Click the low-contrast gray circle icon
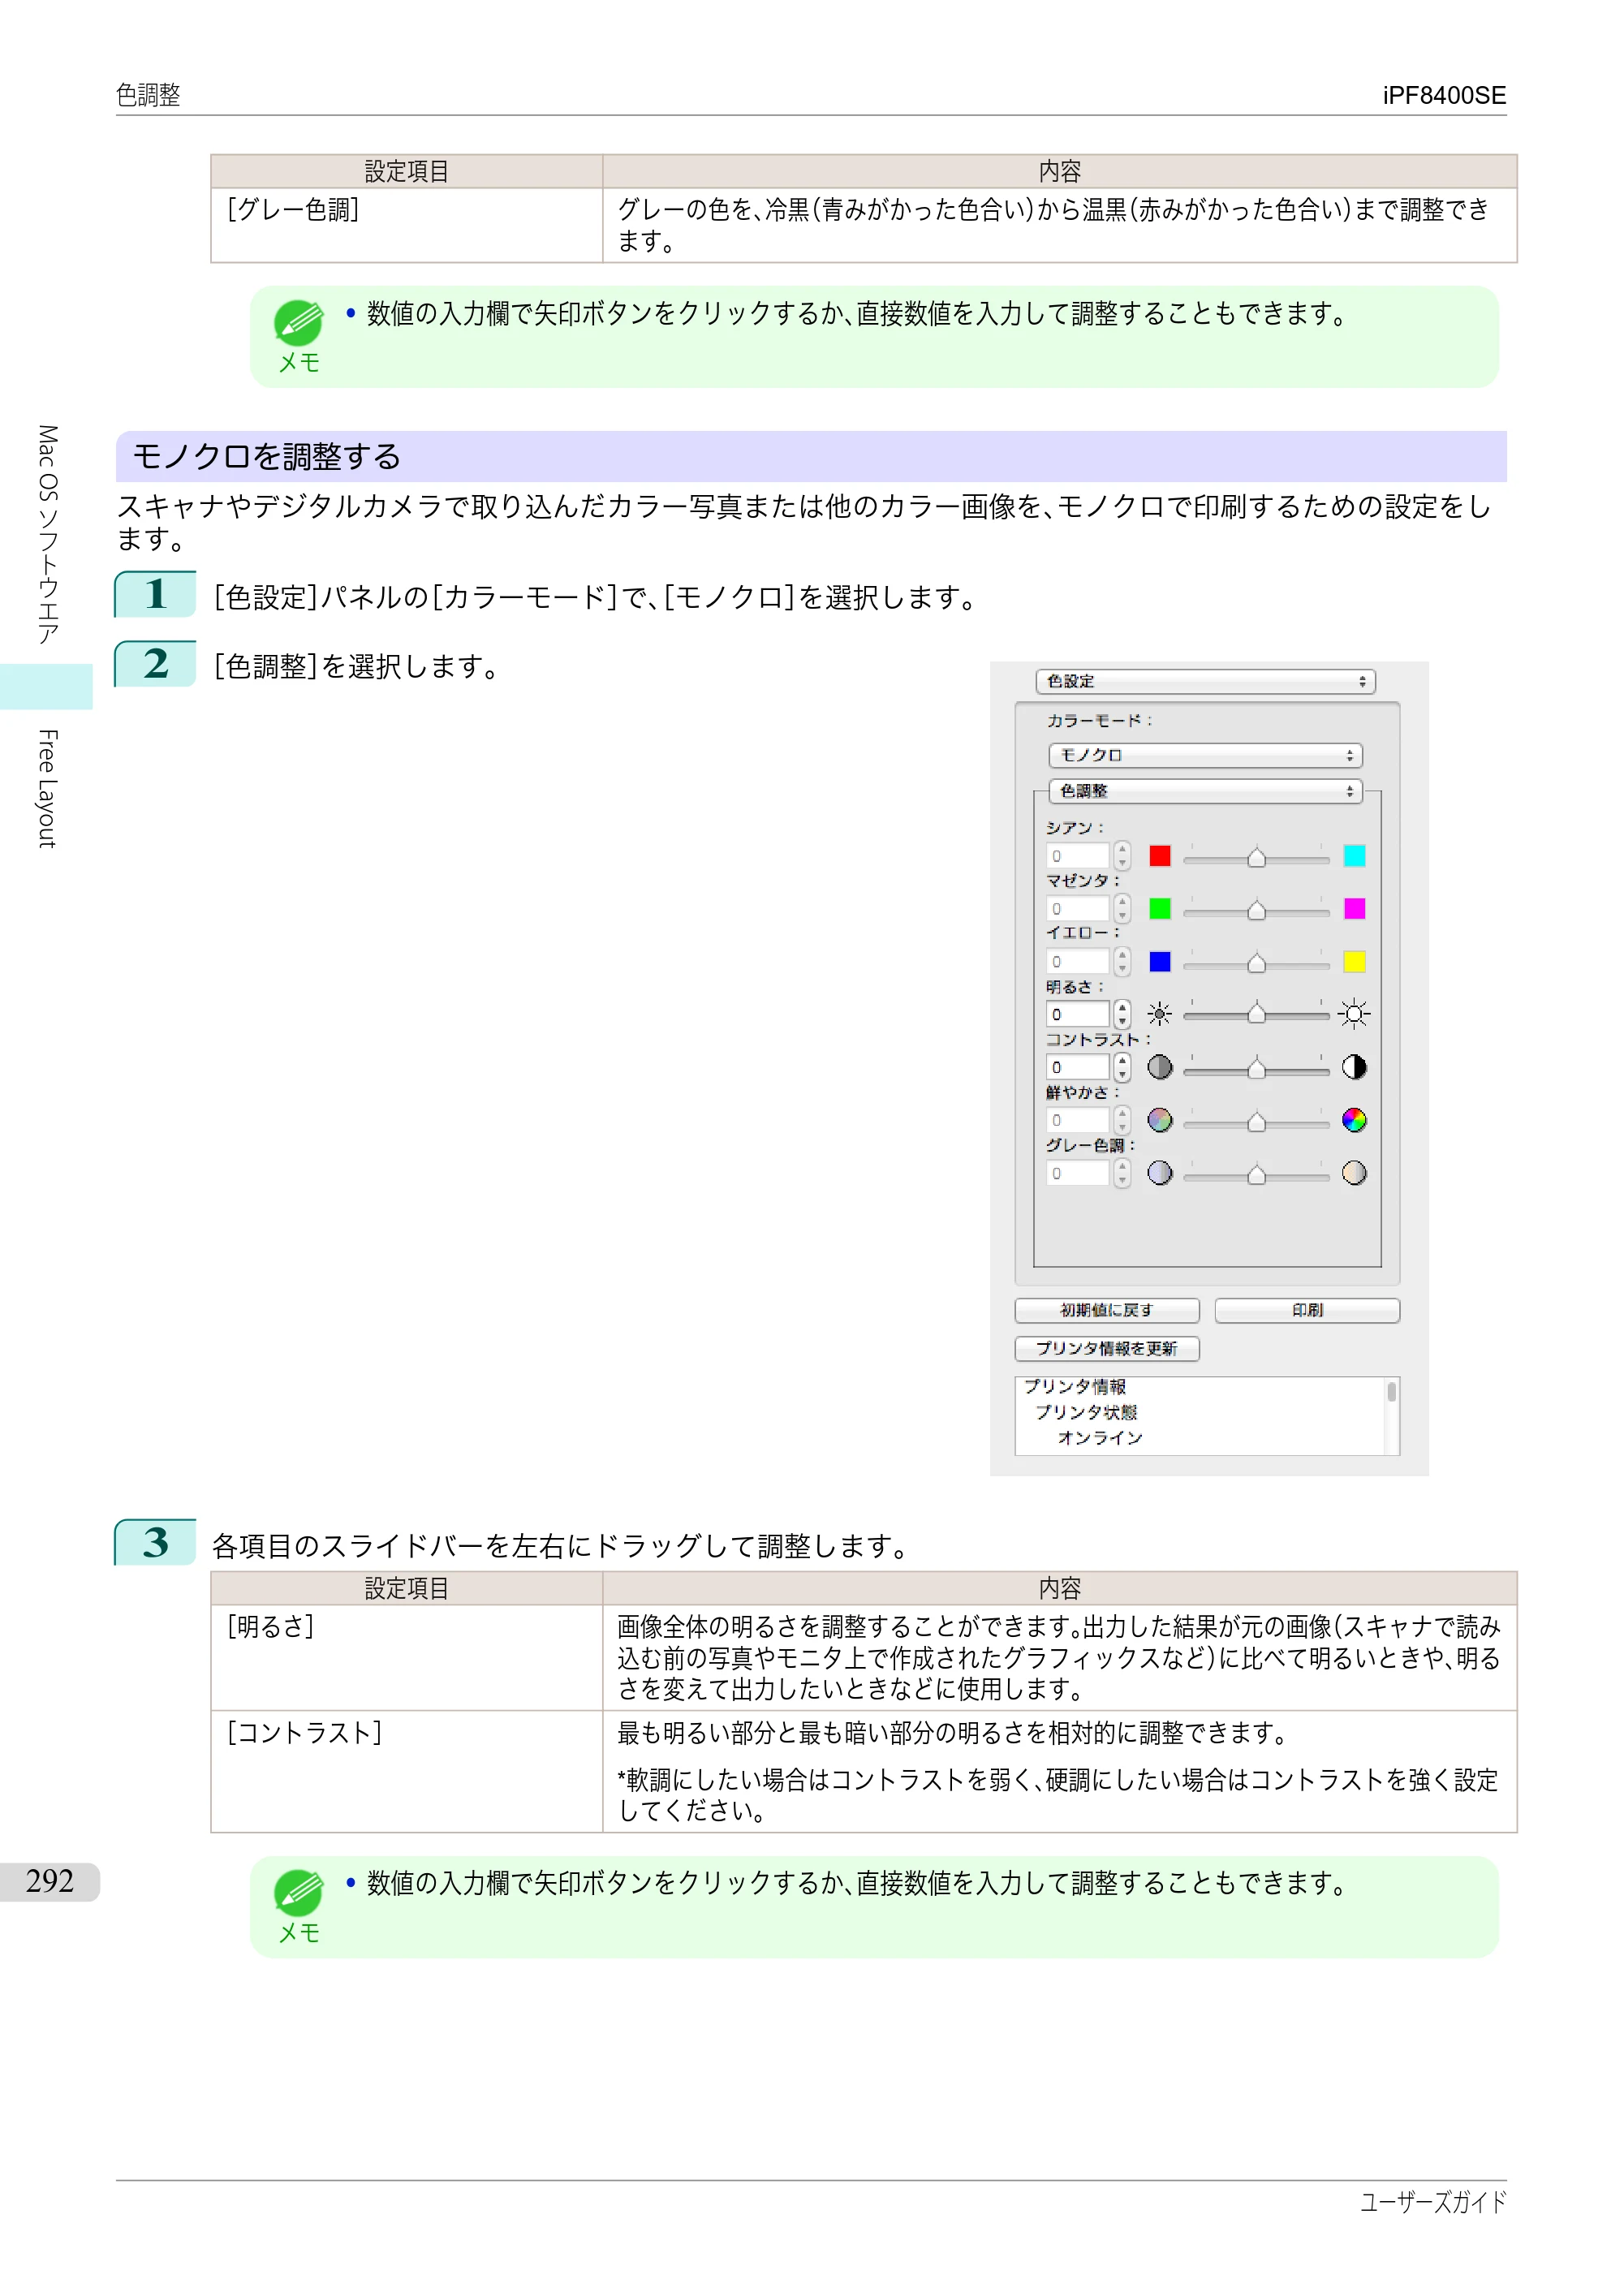1624x2296 pixels. 1160,1068
